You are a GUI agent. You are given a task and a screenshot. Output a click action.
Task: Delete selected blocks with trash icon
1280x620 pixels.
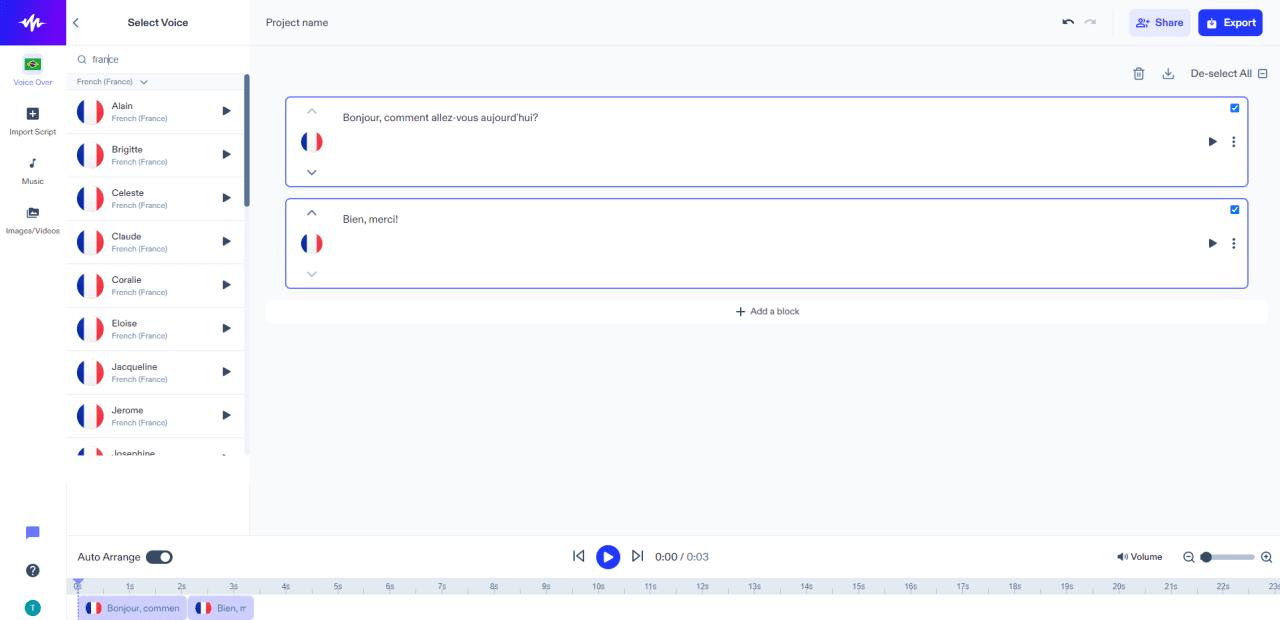click(1138, 73)
